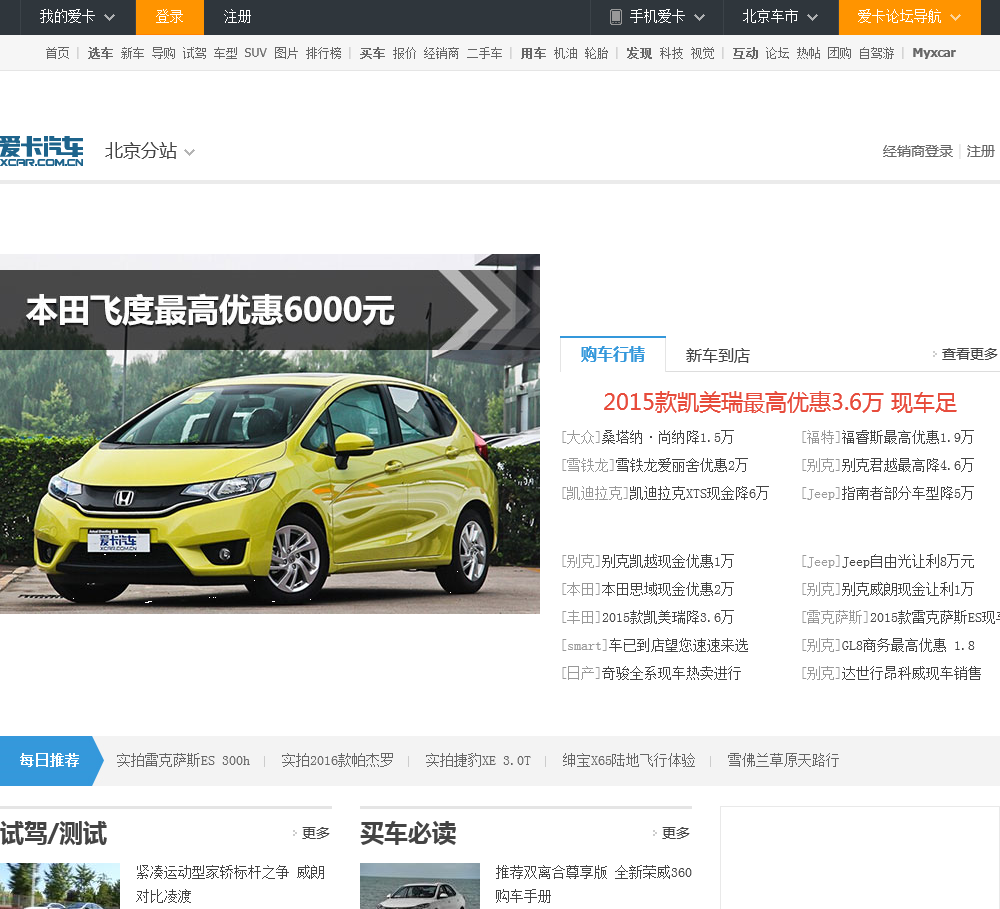Open 福睿斯最高优惠1.9万 article

tap(908, 438)
